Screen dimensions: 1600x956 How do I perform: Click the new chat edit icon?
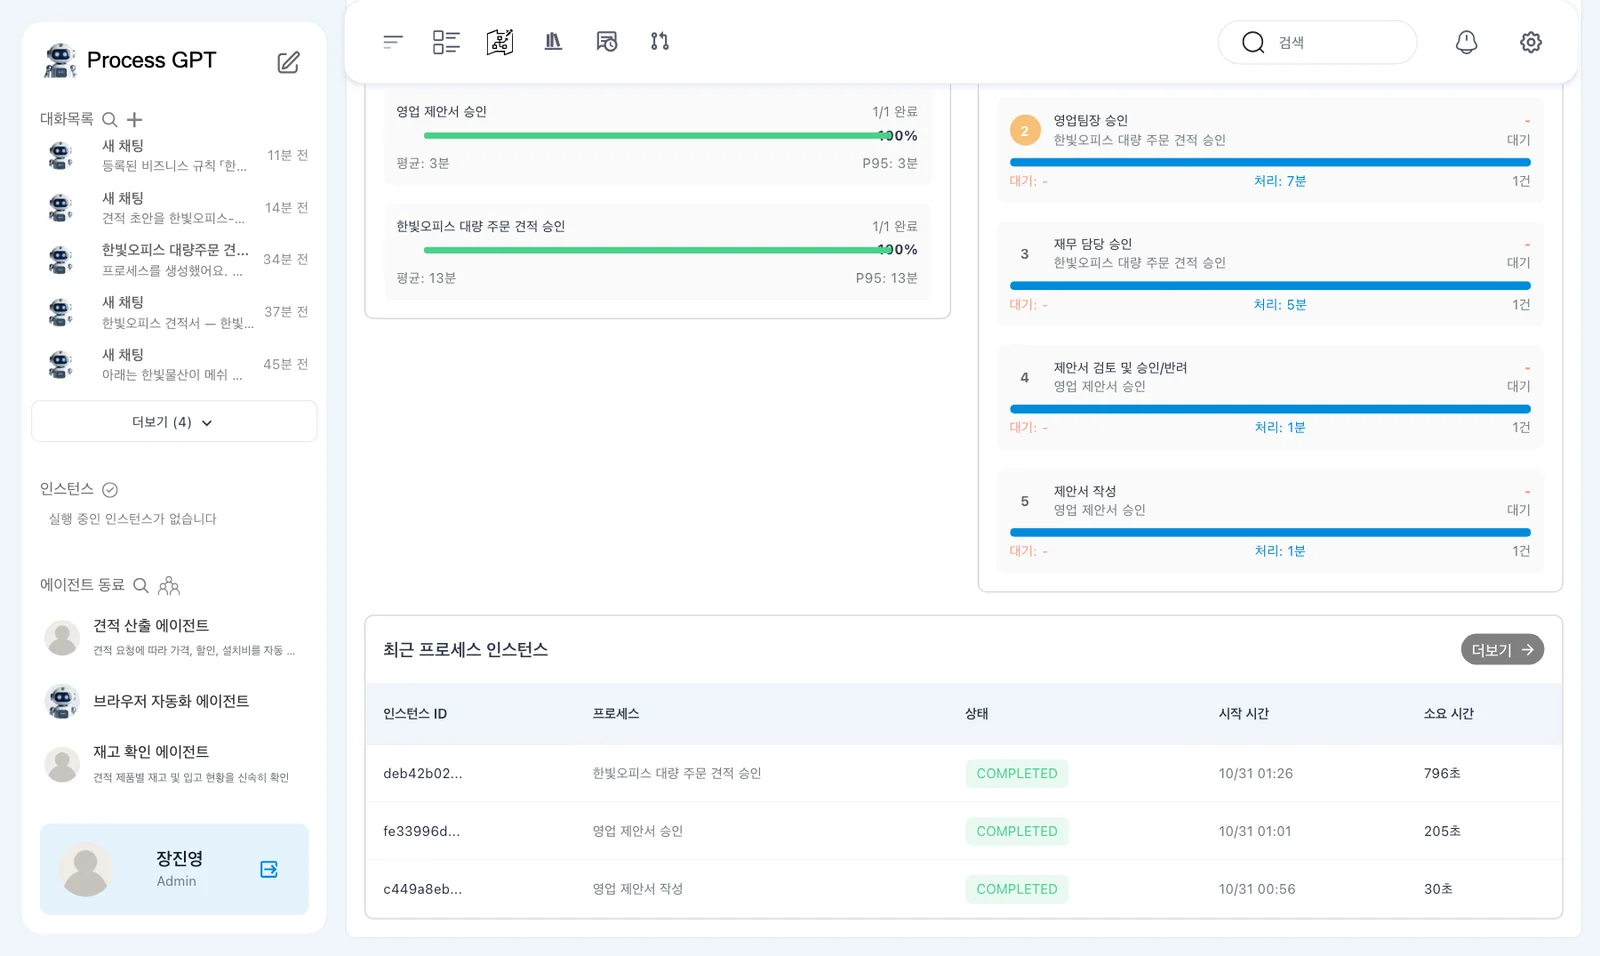(288, 62)
